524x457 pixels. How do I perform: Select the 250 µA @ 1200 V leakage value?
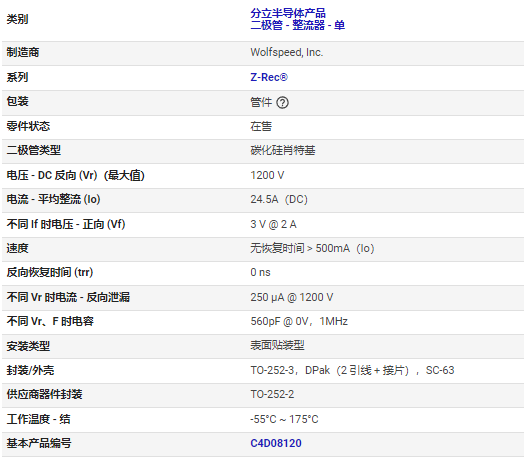291,297
